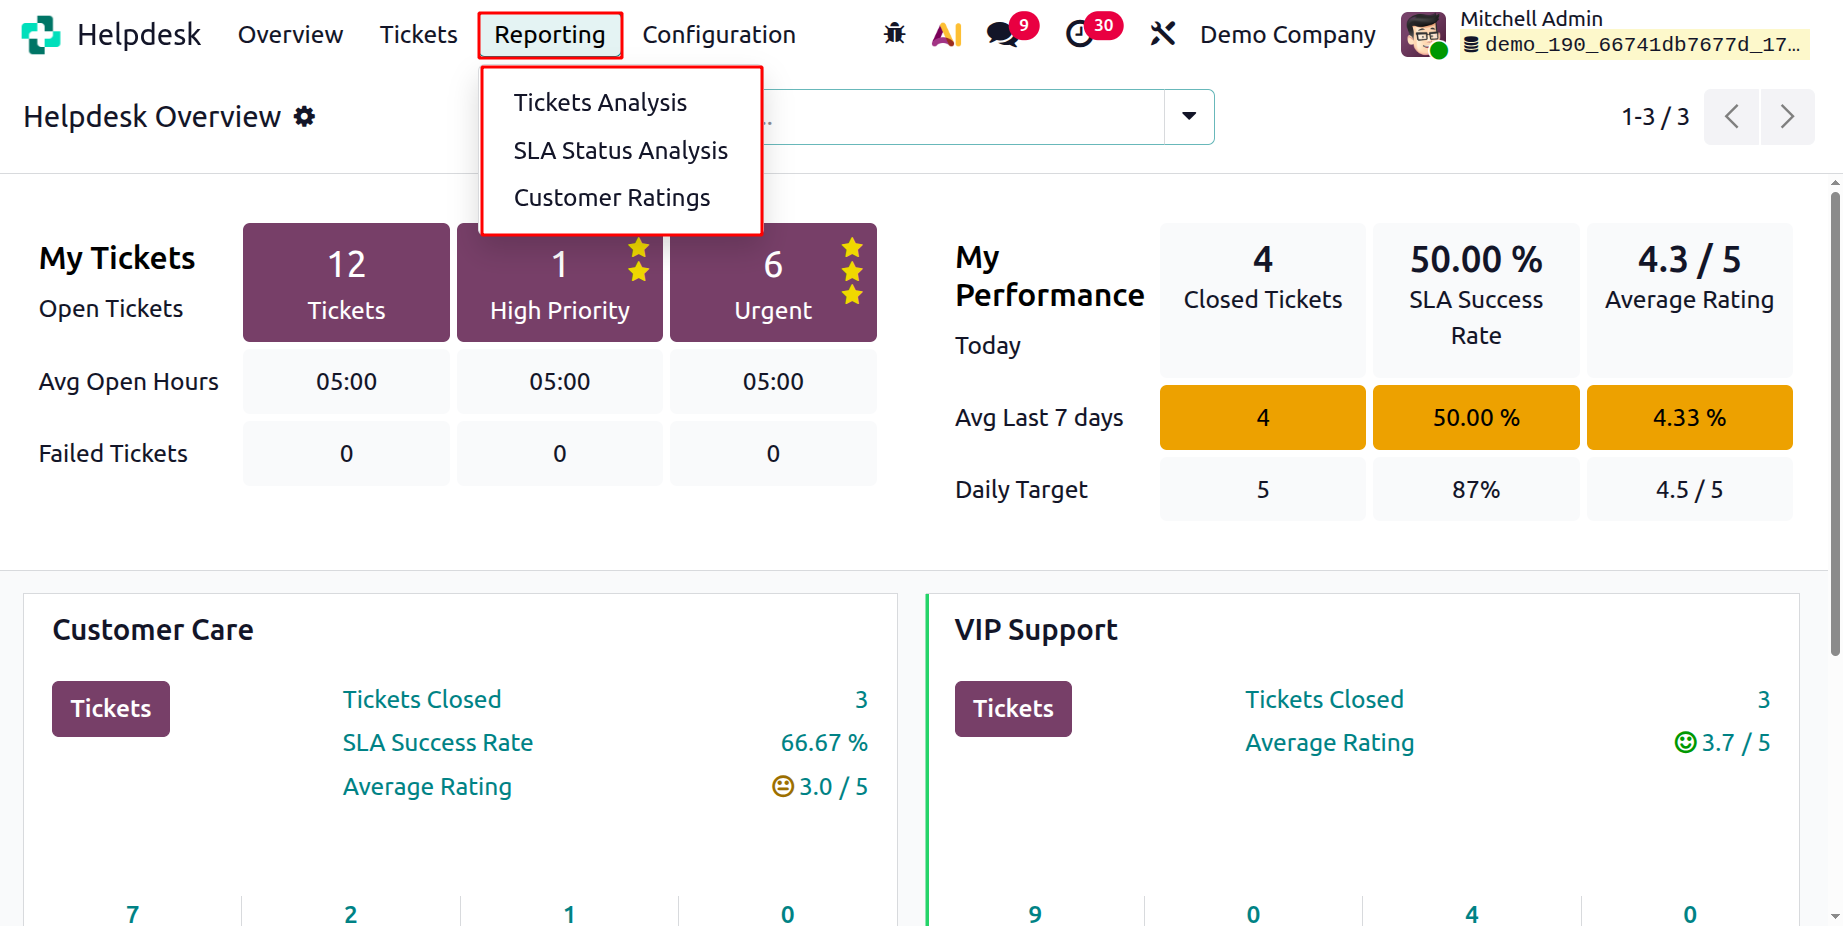This screenshot has height=926, width=1843.
Task: Go to the previous page arrow
Action: [x=1732, y=117]
